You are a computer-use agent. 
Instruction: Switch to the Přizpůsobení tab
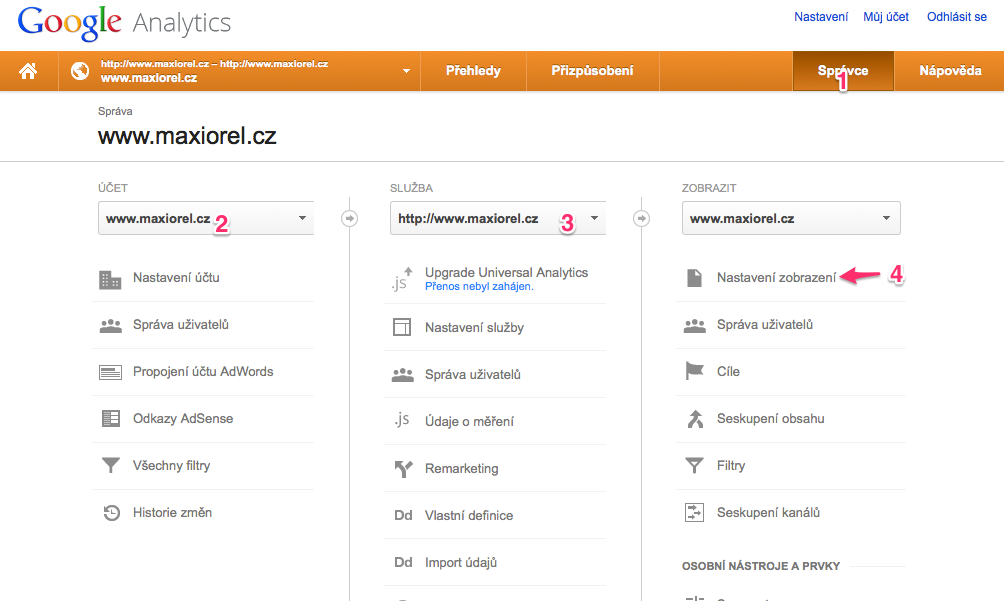[x=592, y=71]
